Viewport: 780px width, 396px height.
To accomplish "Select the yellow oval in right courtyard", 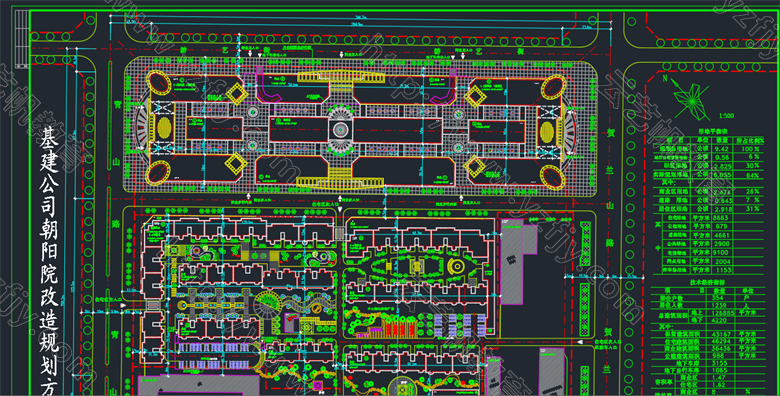I will (547, 132).
